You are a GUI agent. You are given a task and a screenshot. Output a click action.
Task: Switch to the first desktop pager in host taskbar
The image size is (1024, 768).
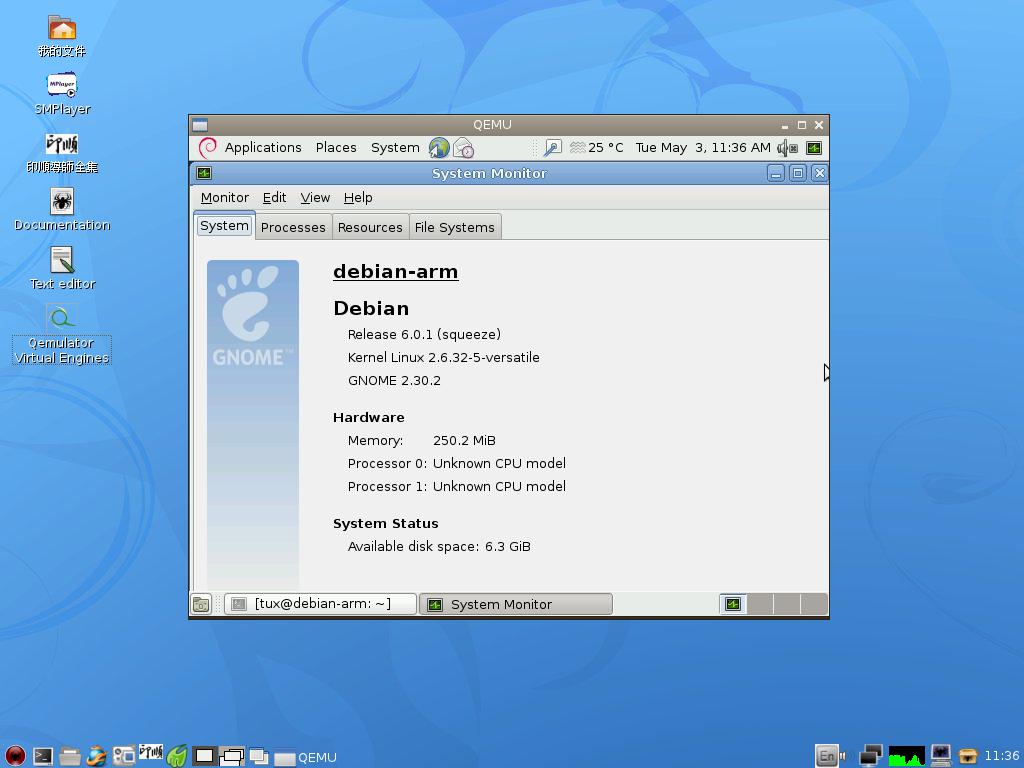(204, 756)
